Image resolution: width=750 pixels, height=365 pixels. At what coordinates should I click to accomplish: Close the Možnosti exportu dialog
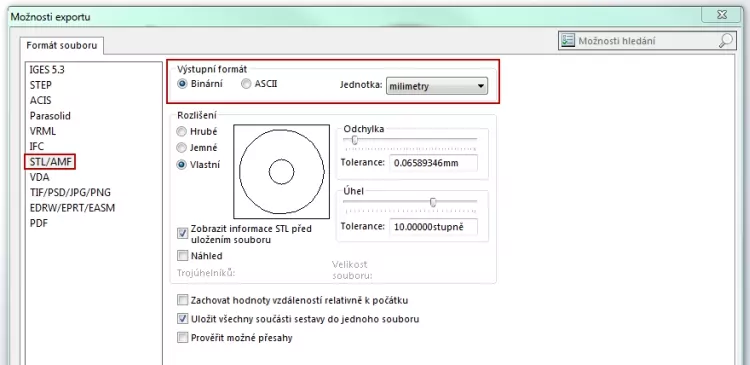click(x=722, y=15)
